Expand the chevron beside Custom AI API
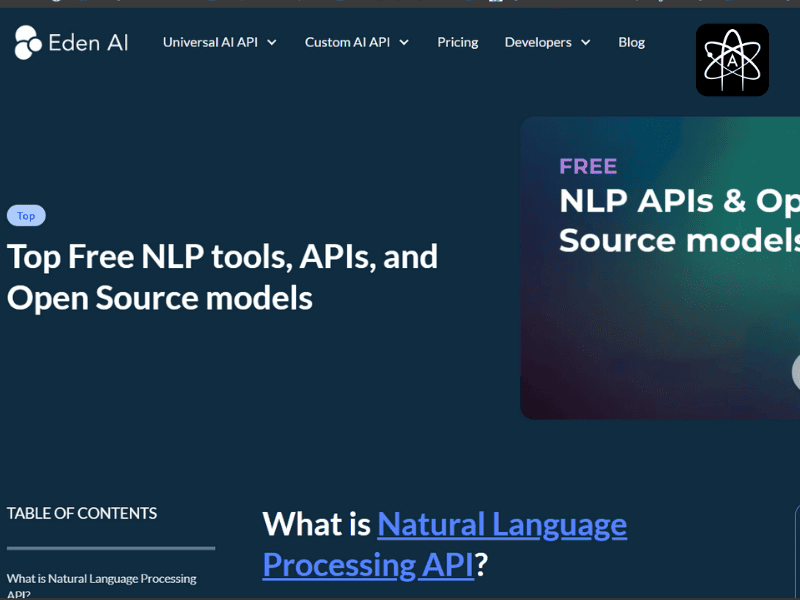800x600 pixels. pyautogui.click(x=404, y=42)
